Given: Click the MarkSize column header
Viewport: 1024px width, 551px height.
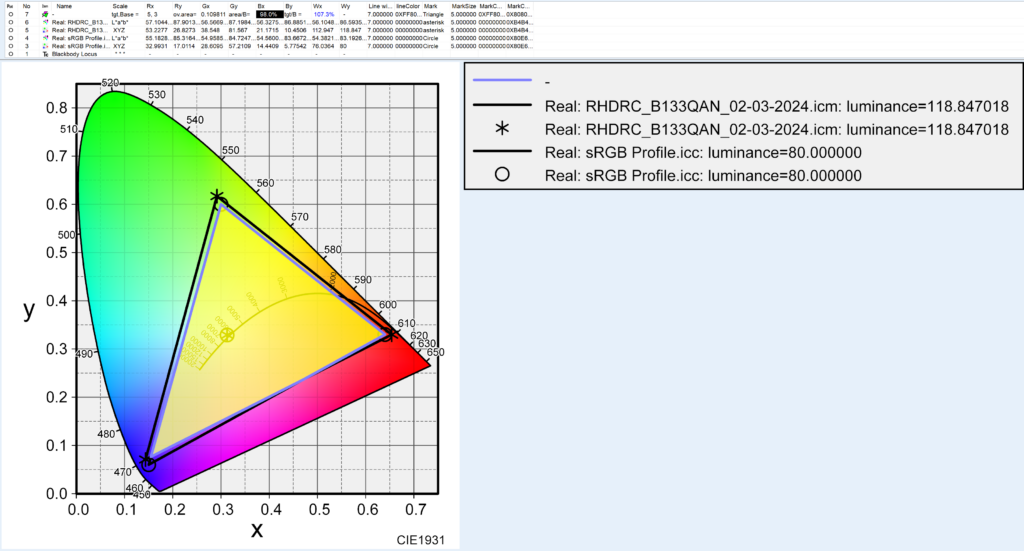Looking at the screenshot, I should pyautogui.click(x=464, y=6).
